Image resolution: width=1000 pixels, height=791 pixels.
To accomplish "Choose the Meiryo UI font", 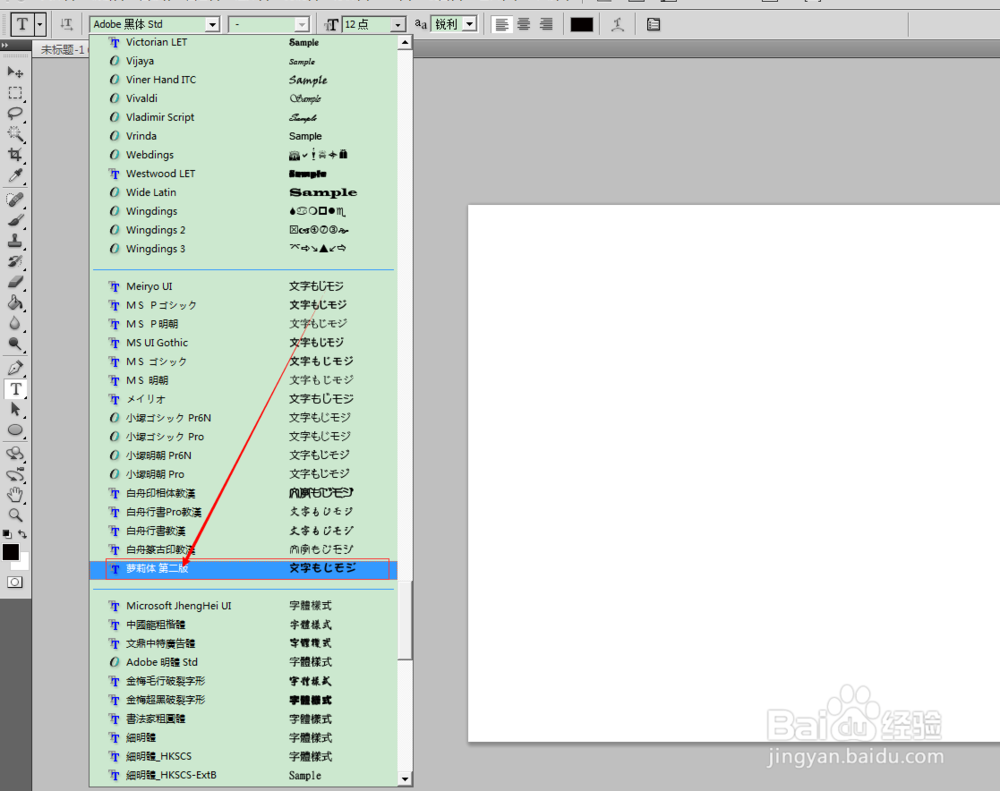I will (x=244, y=286).
